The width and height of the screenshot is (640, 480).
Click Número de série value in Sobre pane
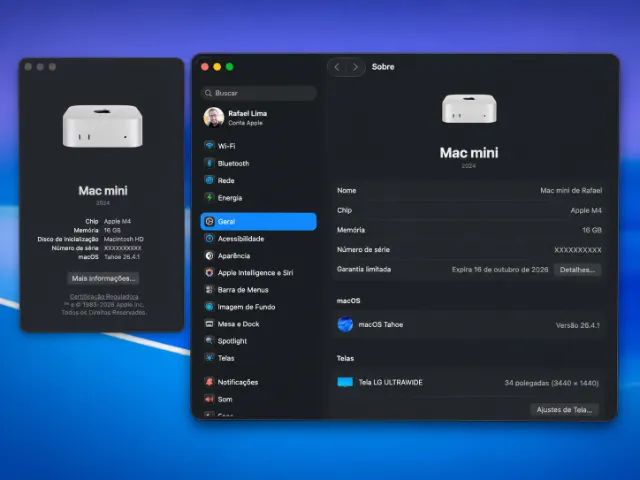click(x=578, y=250)
